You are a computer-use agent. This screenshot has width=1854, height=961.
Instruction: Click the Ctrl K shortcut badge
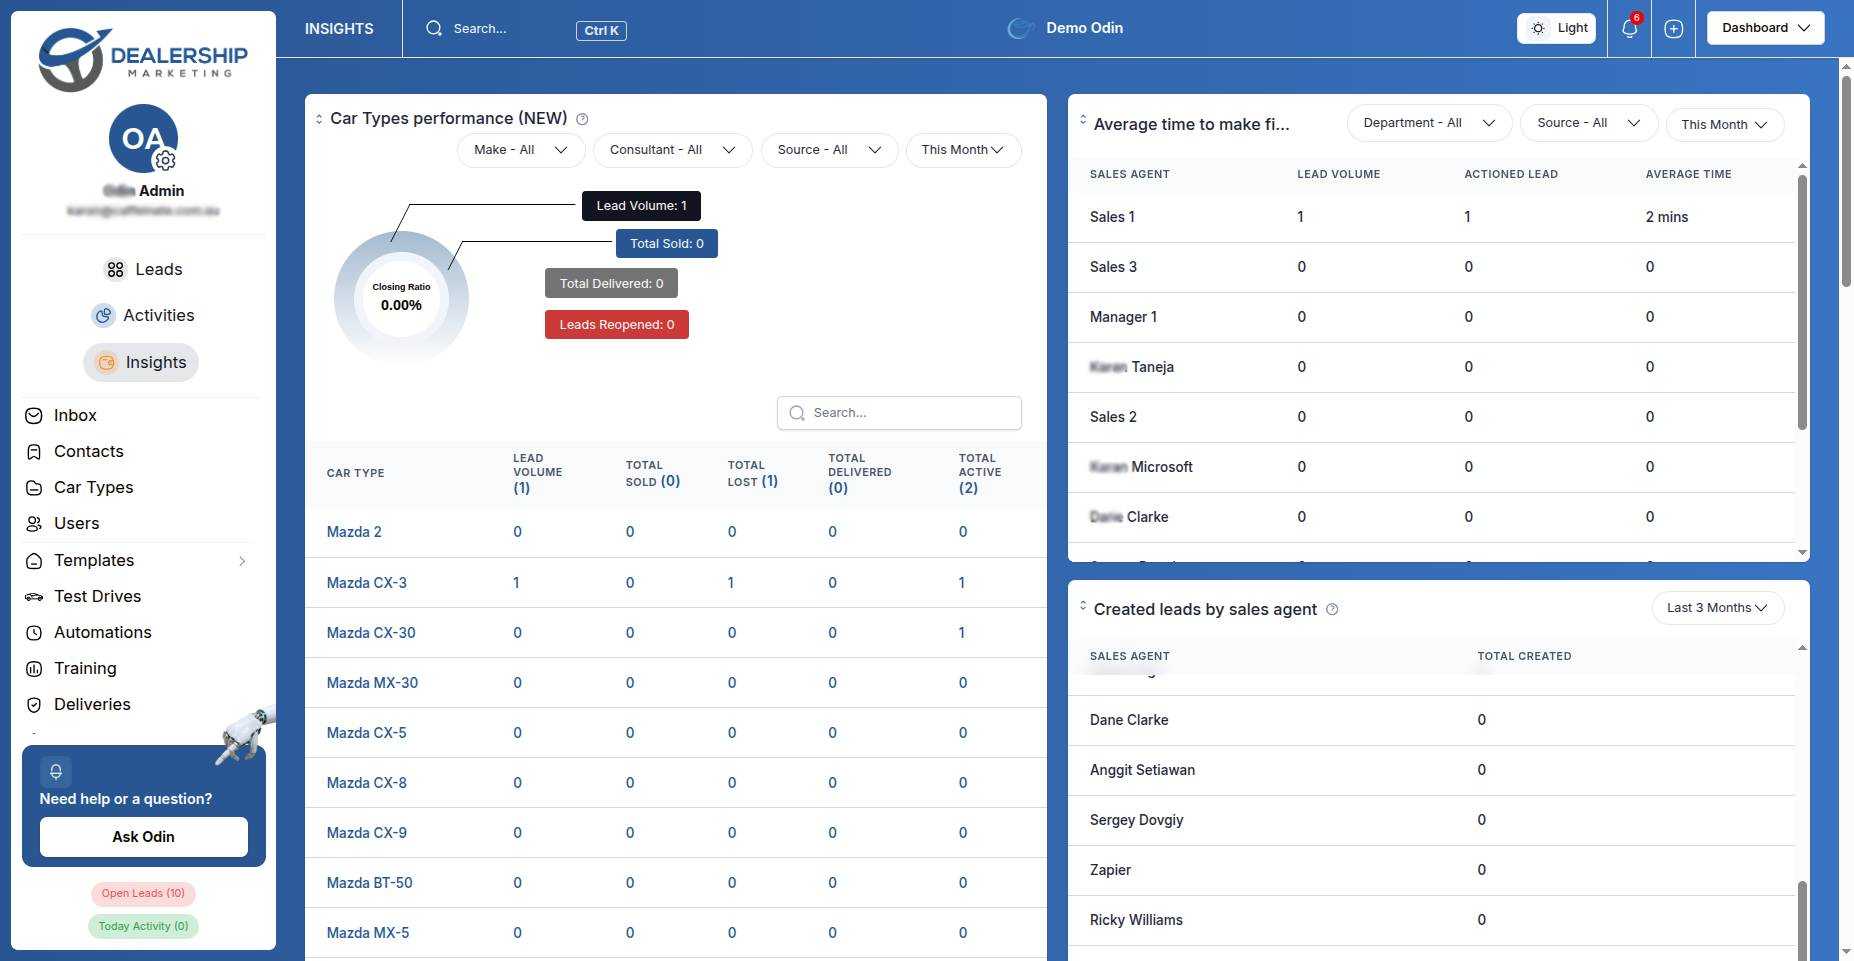click(601, 31)
